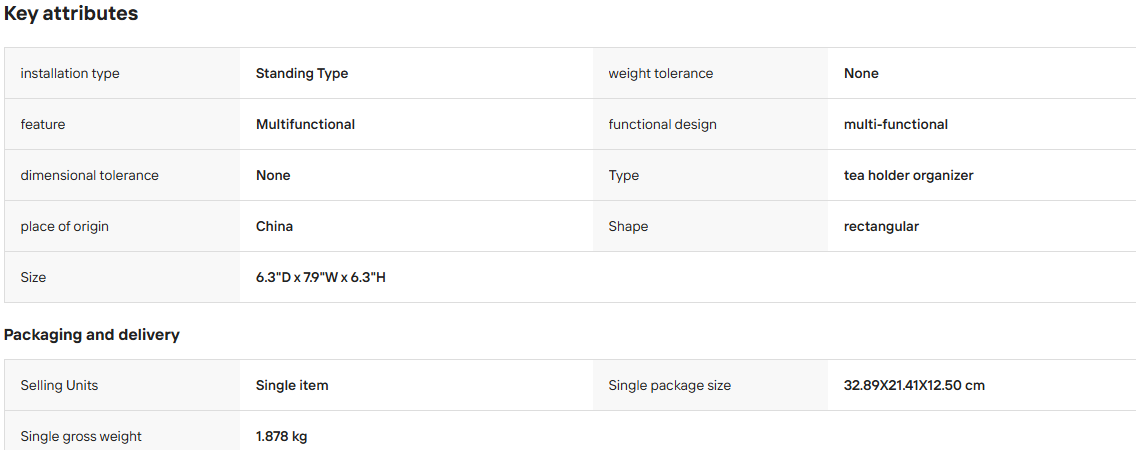Click the Shape attribute label
Image resolution: width=1136 pixels, height=450 pixels.
coord(628,227)
